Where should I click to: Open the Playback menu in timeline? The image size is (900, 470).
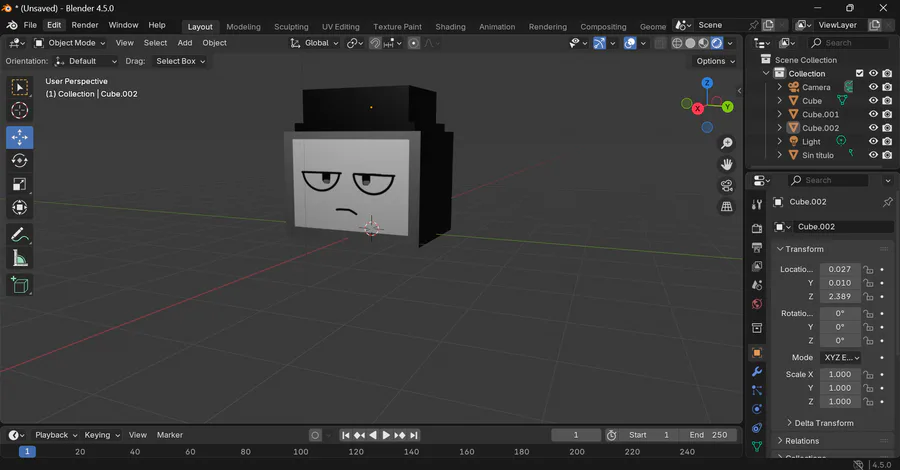56,435
